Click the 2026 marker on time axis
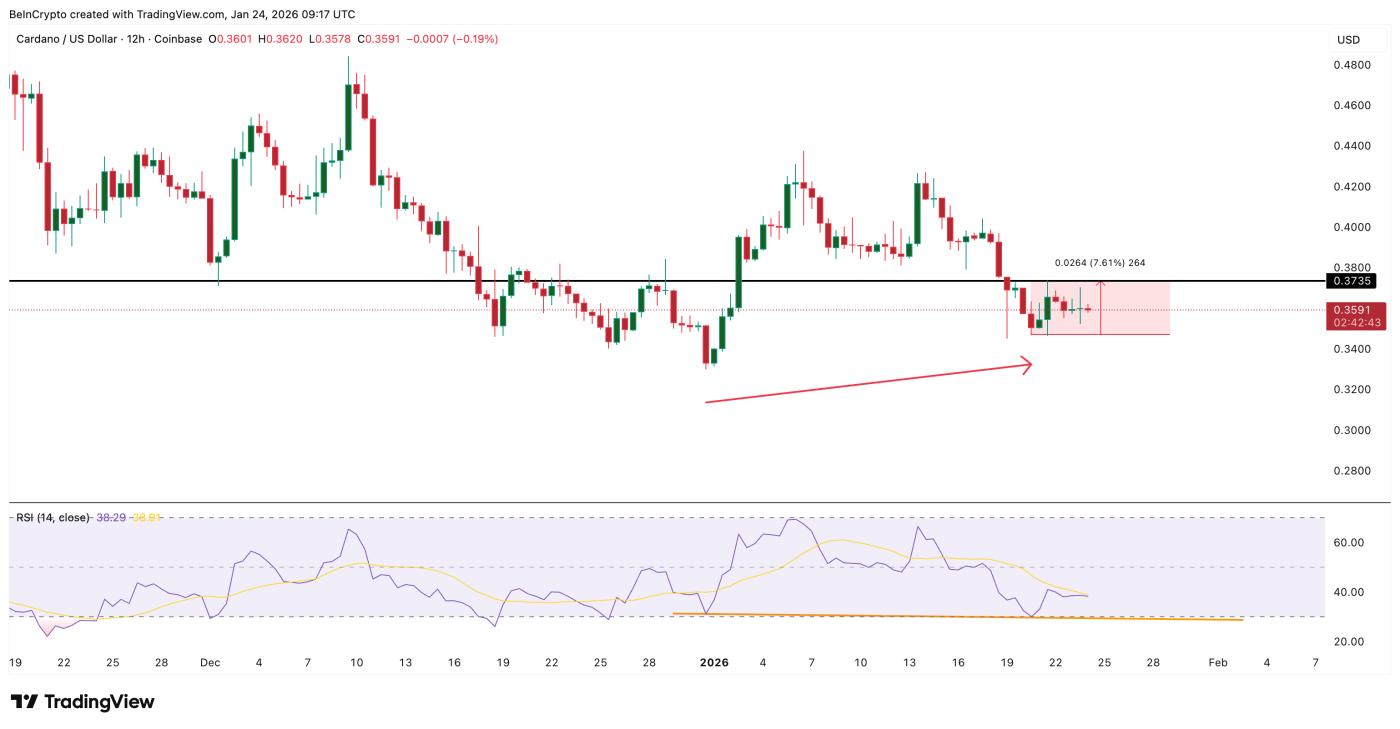Image resolution: width=1400 pixels, height=729 pixels. click(x=713, y=662)
